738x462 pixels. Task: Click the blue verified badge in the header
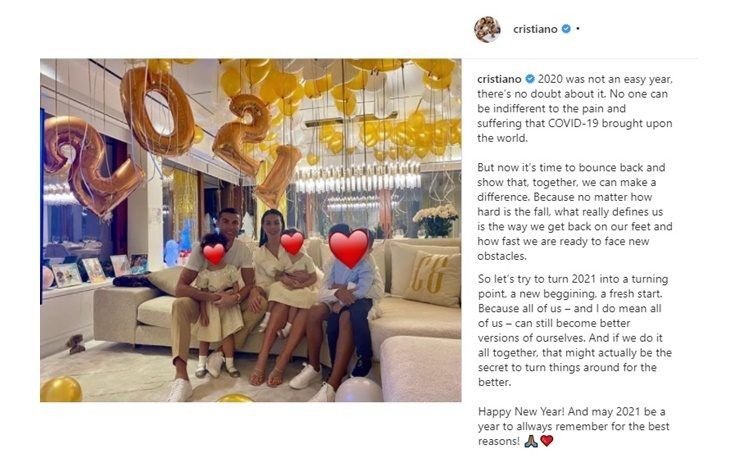tap(566, 29)
